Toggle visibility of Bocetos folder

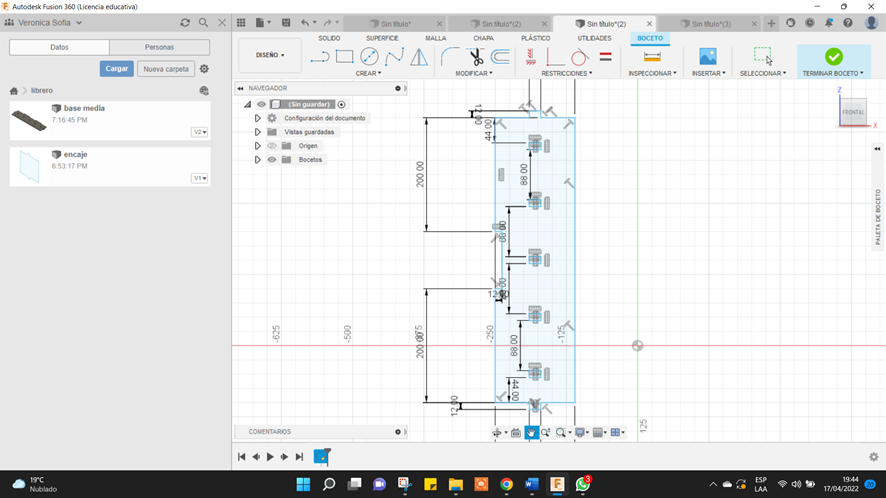pos(272,160)
